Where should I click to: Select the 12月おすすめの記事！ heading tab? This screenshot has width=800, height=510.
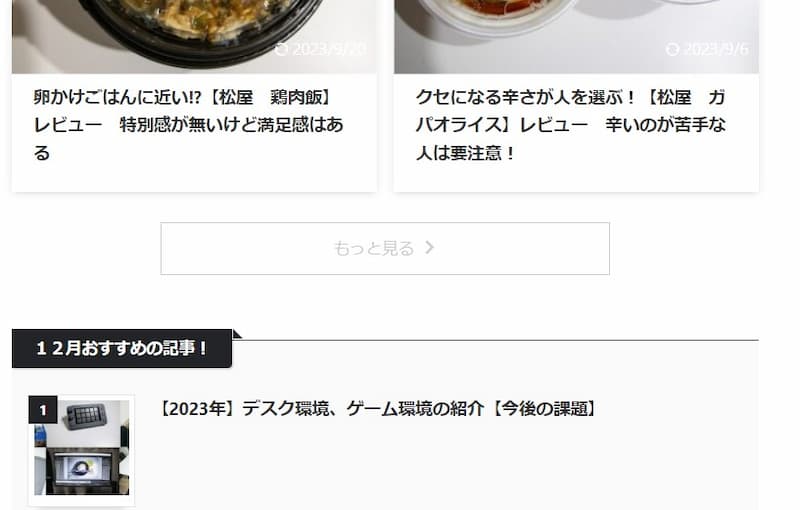tap(122, 348)
